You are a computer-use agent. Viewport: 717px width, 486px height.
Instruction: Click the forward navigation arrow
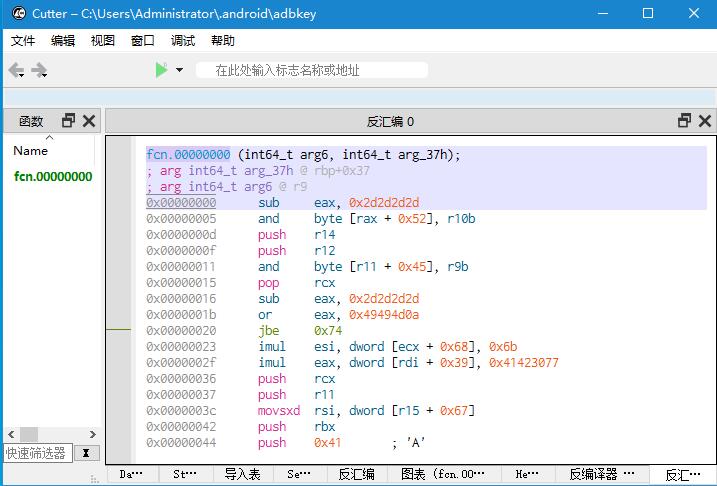[40, 70]
